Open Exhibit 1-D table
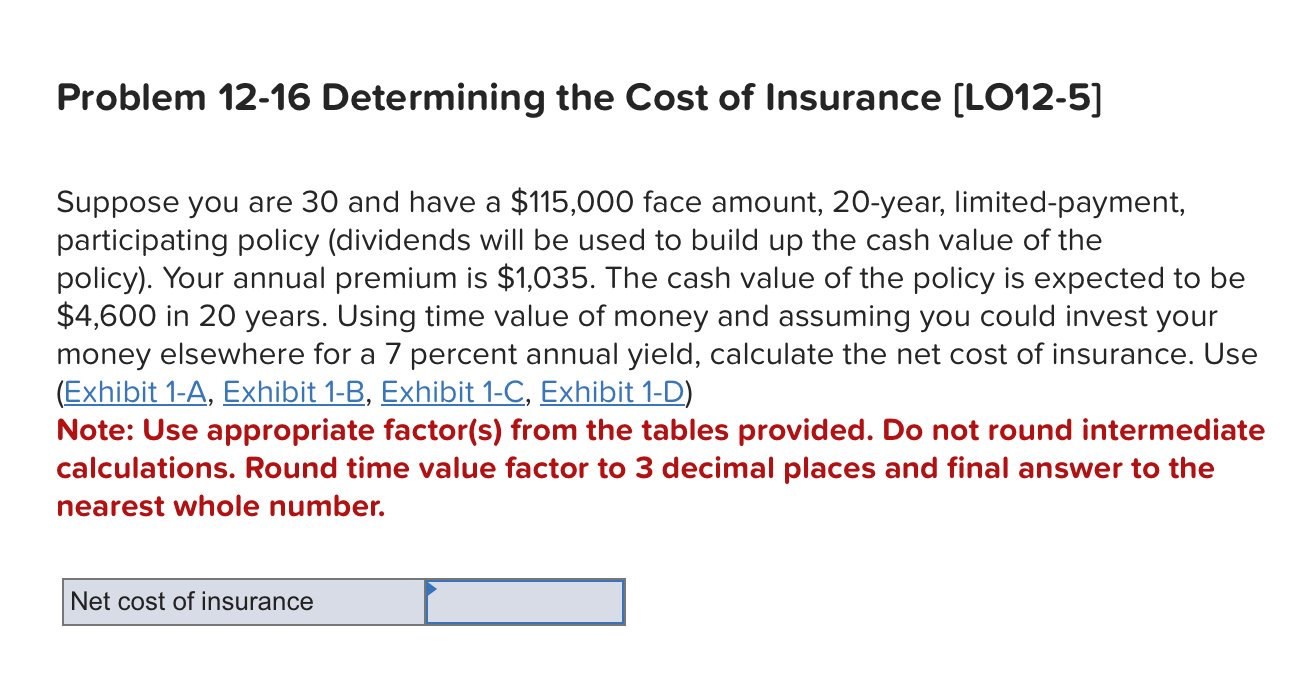The height and width of the screenshot is (680, 1290). 611,392
